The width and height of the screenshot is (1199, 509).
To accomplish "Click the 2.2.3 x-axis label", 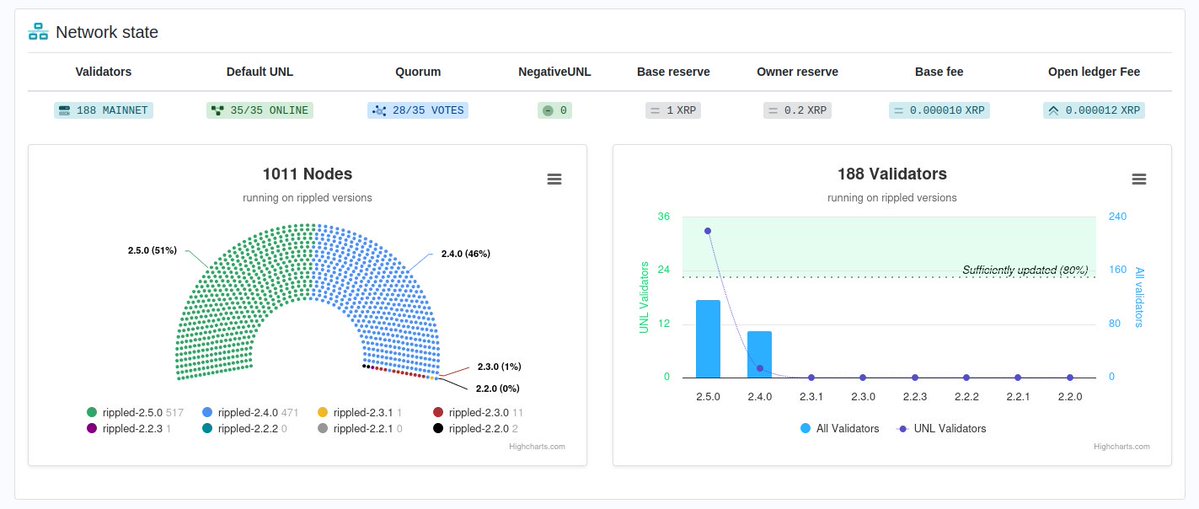I will point(915,397).
